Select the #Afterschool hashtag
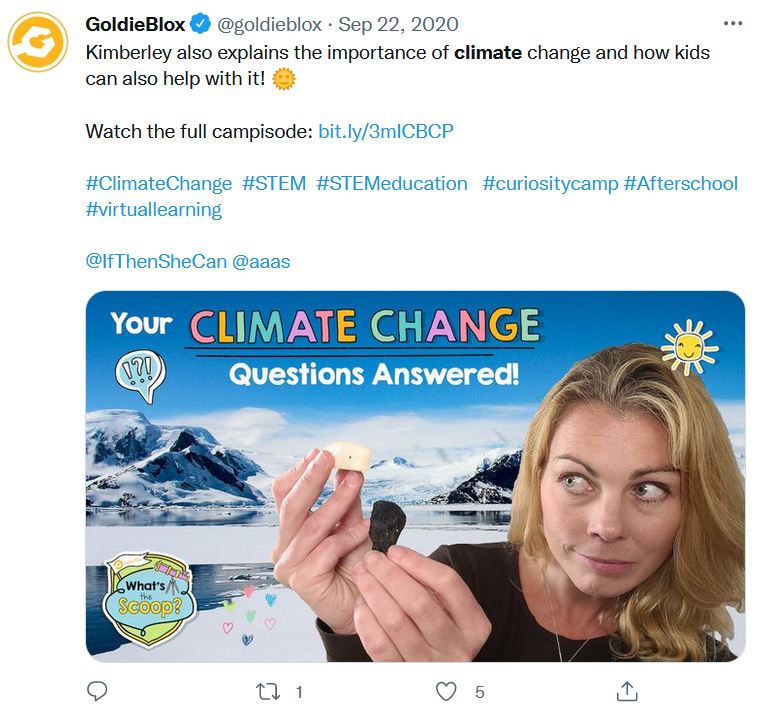Viewport: 767px width, 711px height. point(681,184)
